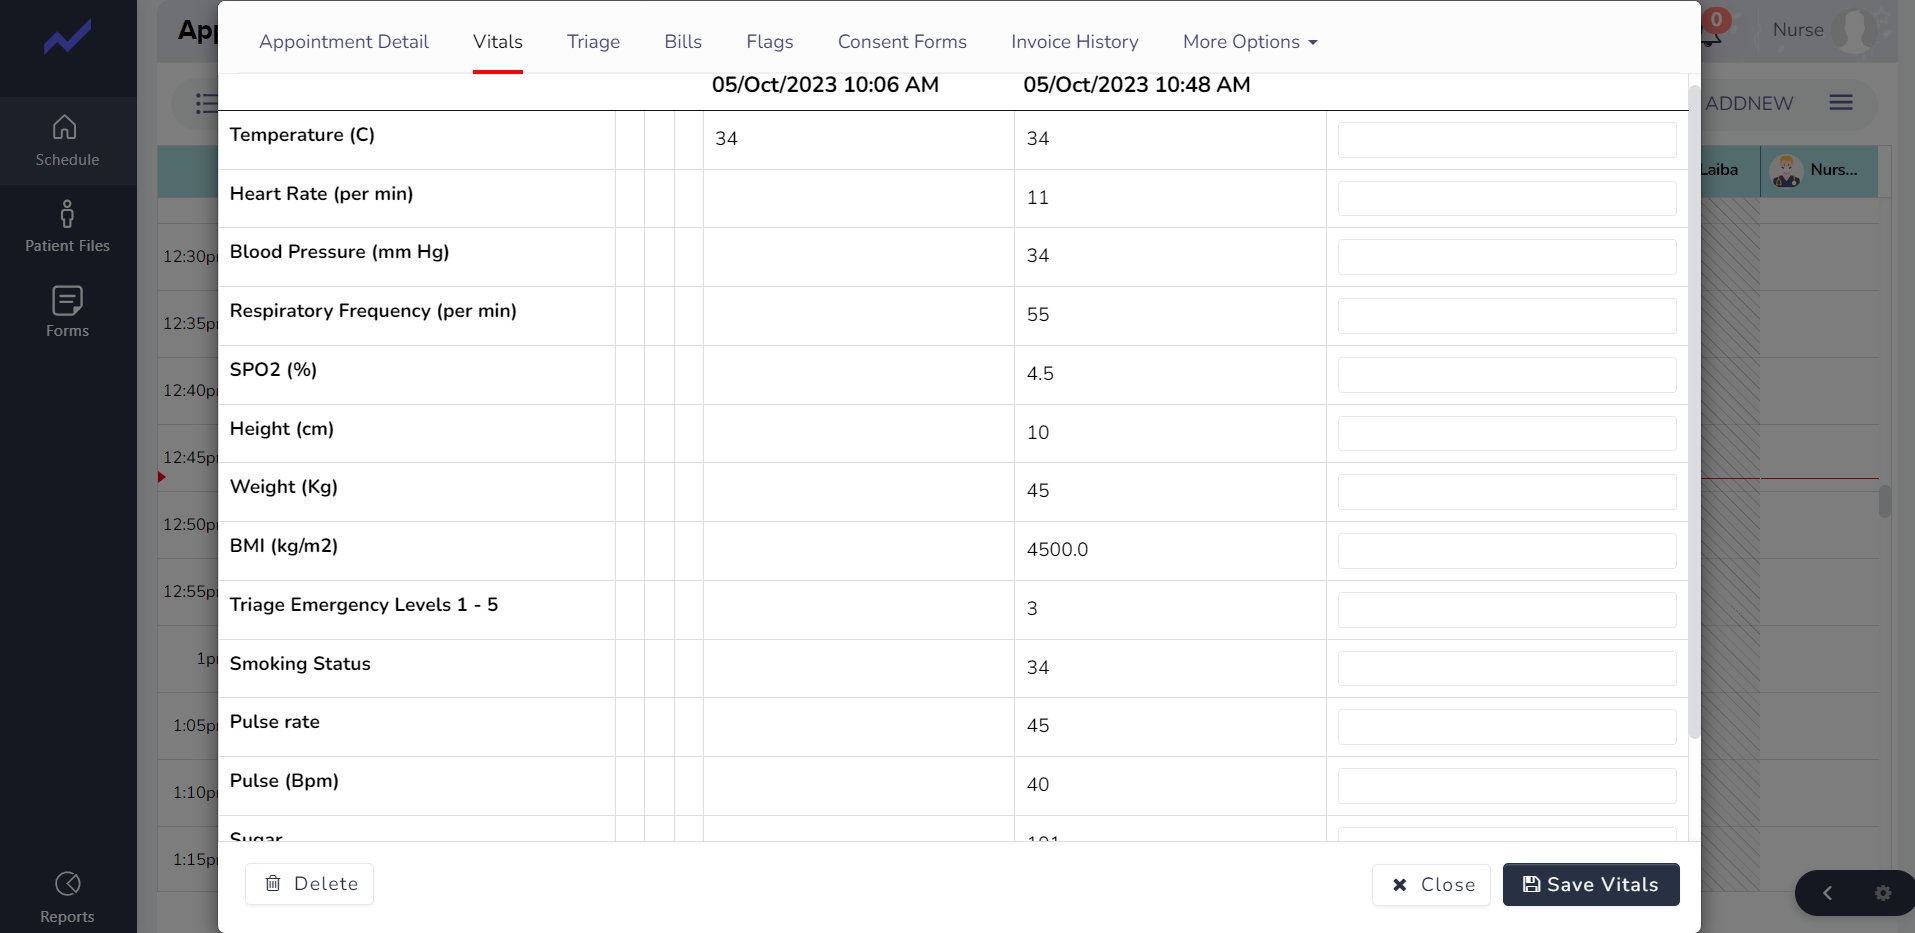Viewport: 1915px width, 933px height.
Task: Click the settings gear in bottom-right widget
Action: (x=1883, y=893)
